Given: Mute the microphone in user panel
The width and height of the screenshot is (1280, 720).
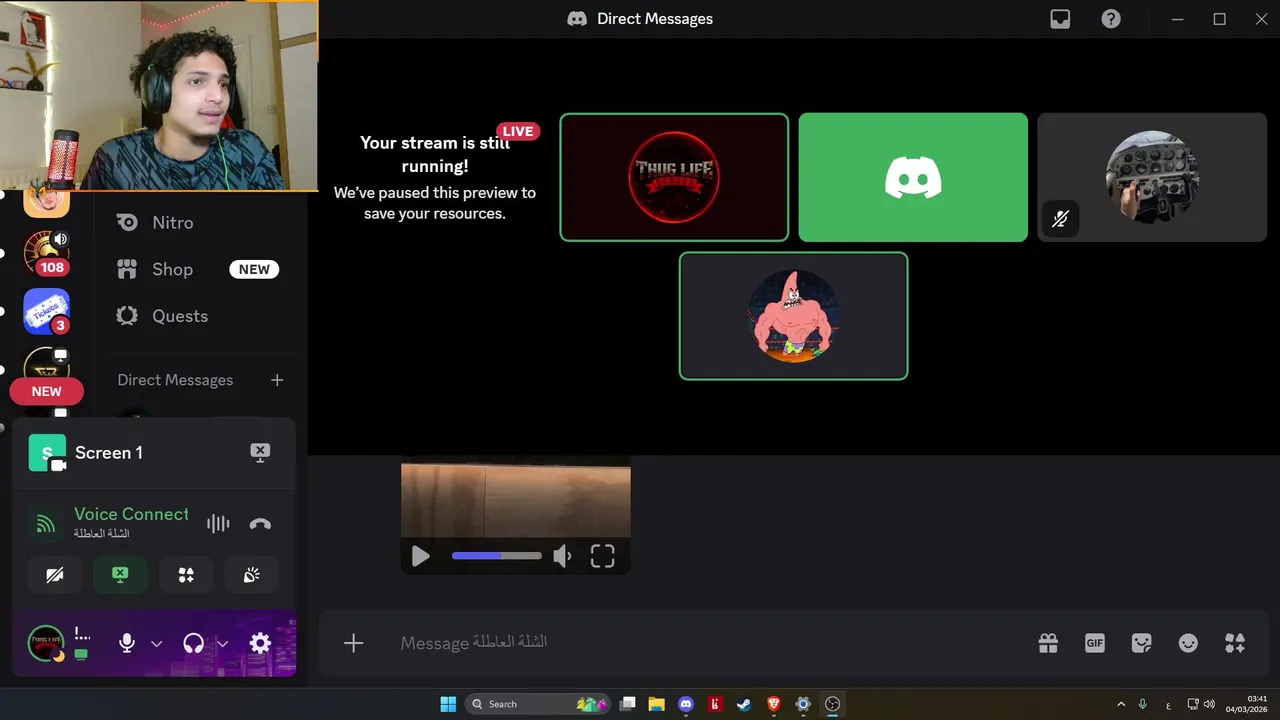Looking at the screenshot, I should tap(127, 643).
